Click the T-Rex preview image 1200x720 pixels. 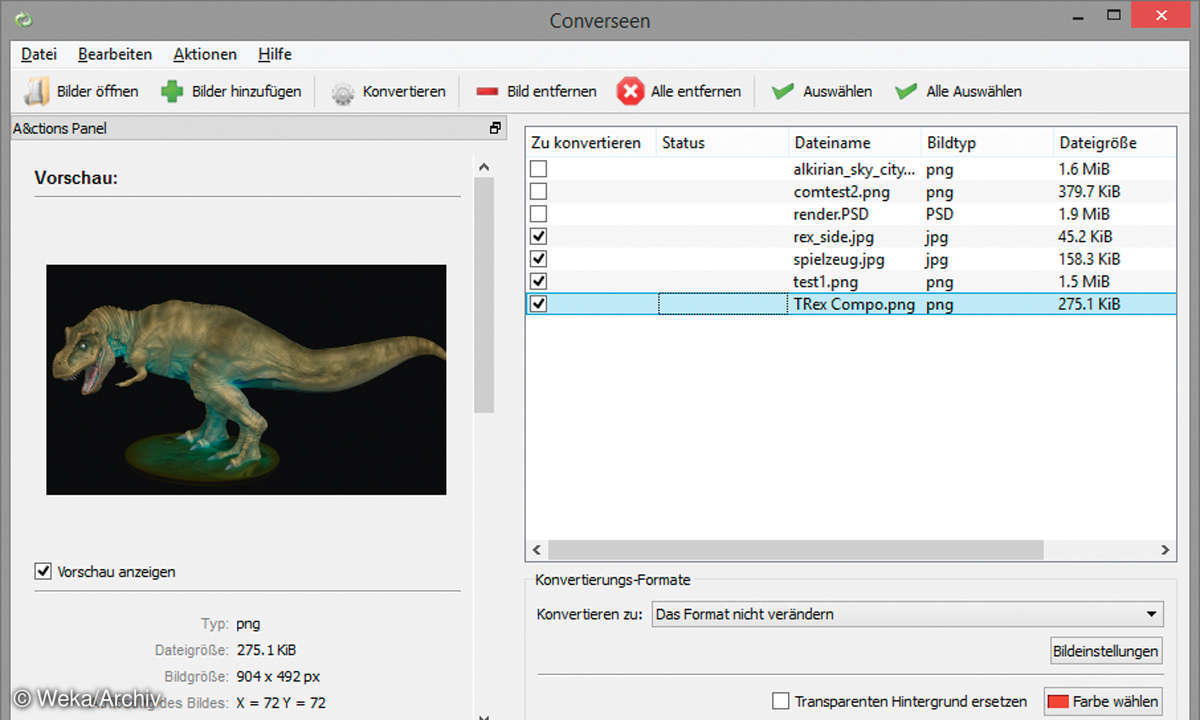point(246,380)
